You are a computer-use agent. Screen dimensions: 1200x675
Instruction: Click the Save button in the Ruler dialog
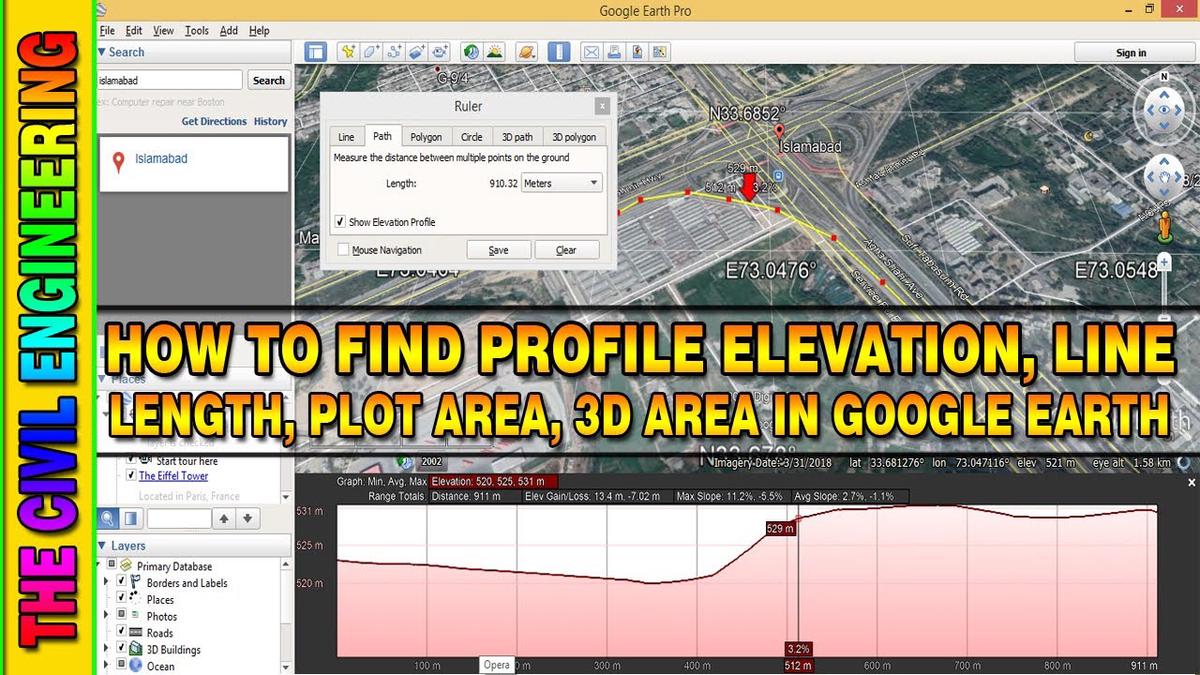pyautogui.click(x=499, y=249)
